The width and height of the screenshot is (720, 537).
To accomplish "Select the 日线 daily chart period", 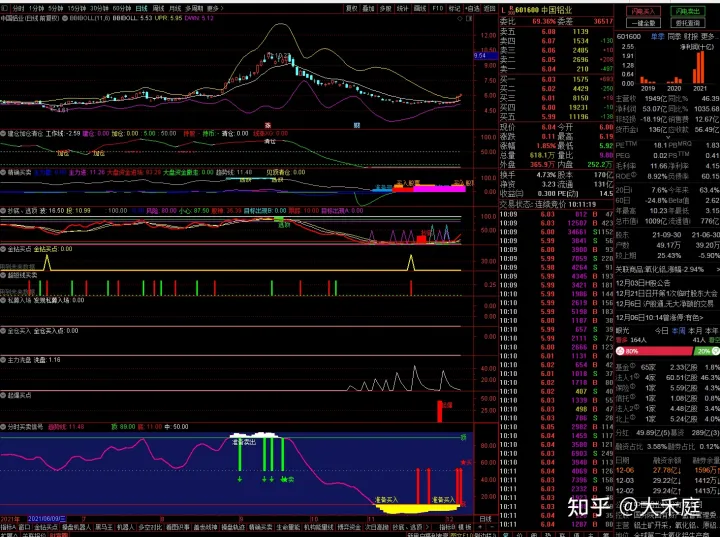I will pyautogui.click(x=142, y=7).
